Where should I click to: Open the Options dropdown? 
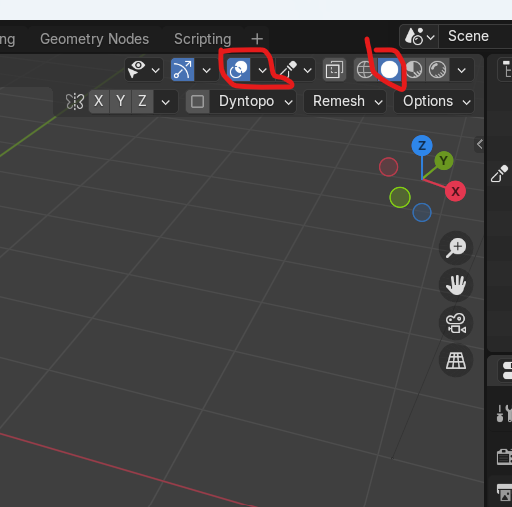click(434, 101)
